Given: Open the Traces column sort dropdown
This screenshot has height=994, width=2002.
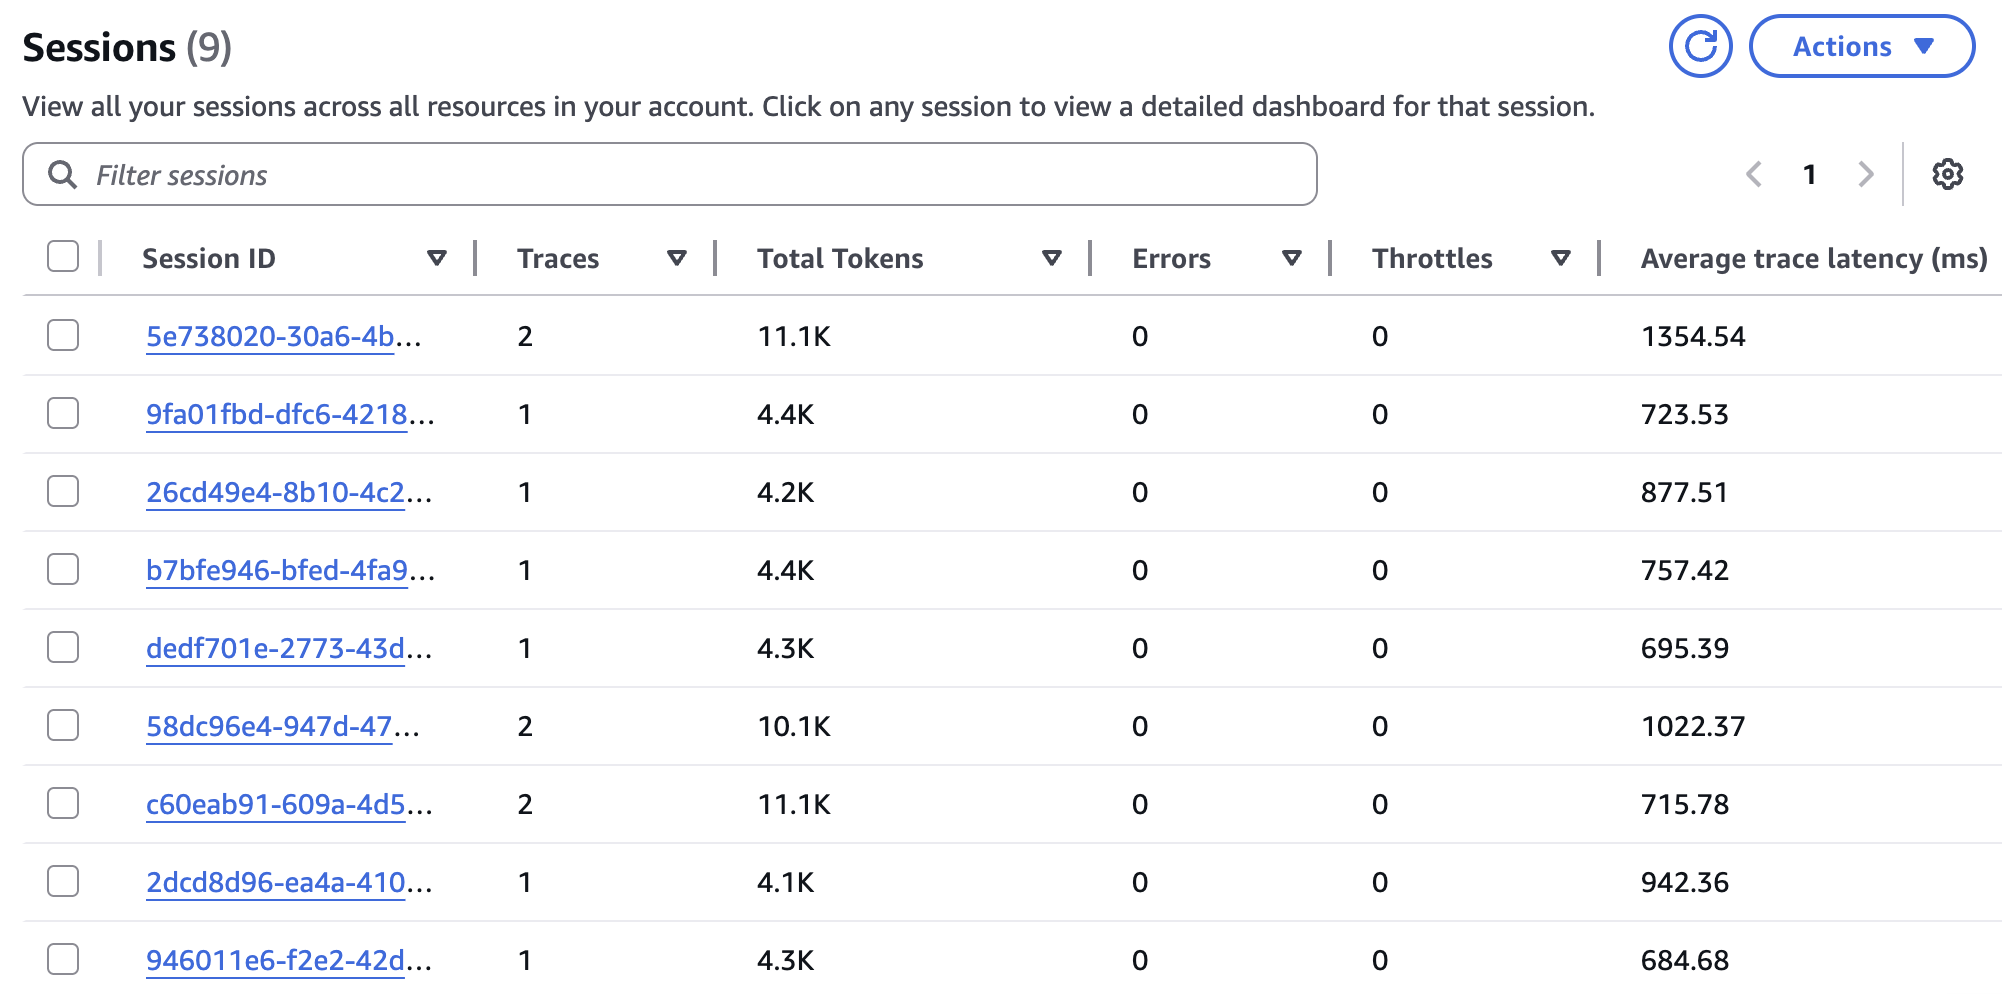Looking at the screenshot, I should pos(677,258).
